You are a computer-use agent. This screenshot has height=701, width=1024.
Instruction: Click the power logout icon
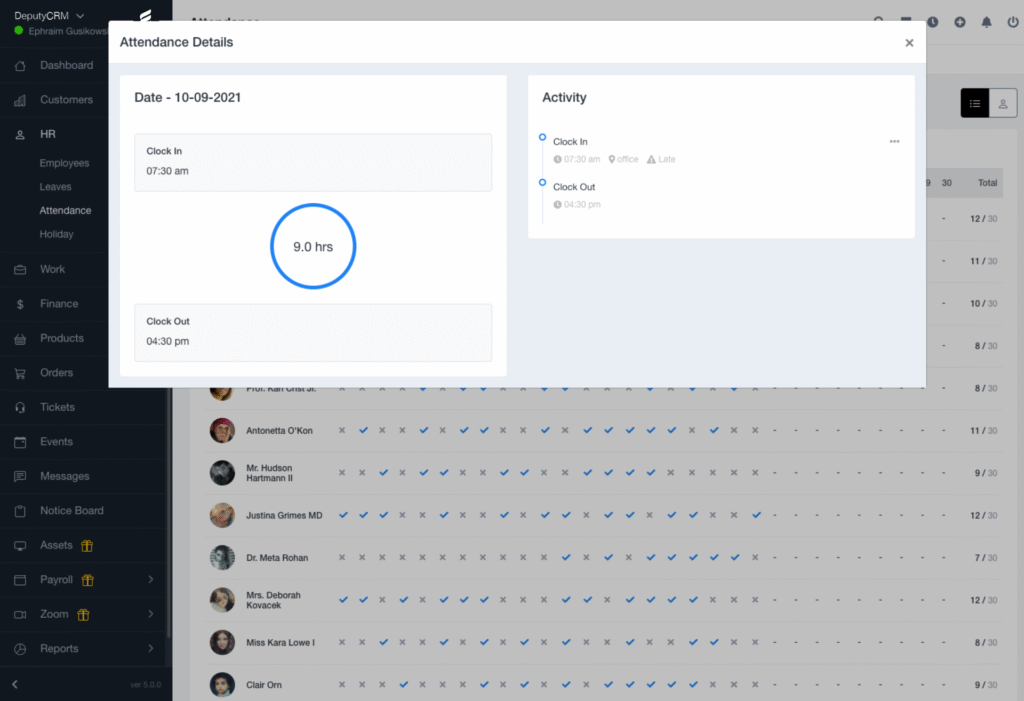pos(1012,22)
